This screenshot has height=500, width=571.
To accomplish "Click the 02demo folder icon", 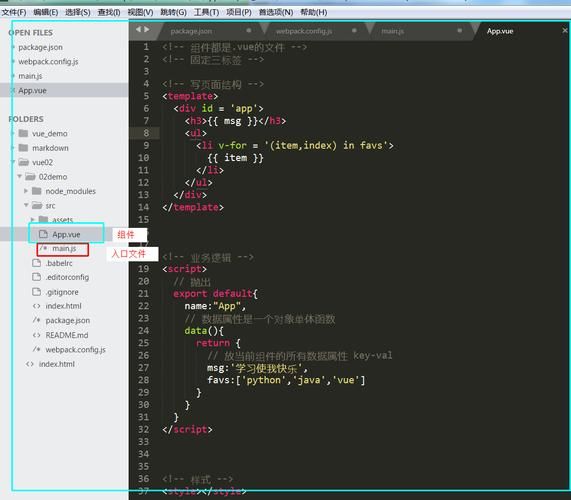I will 30,177.
